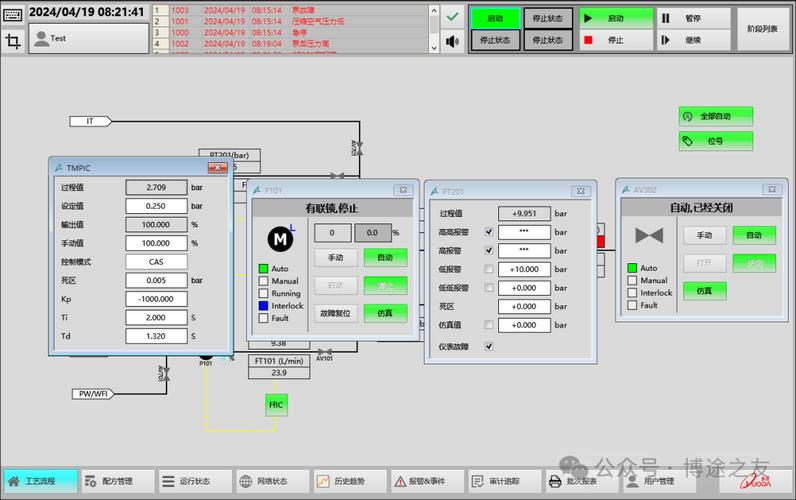Check the 低报警 checkbox in PT201

click(489, 269)
